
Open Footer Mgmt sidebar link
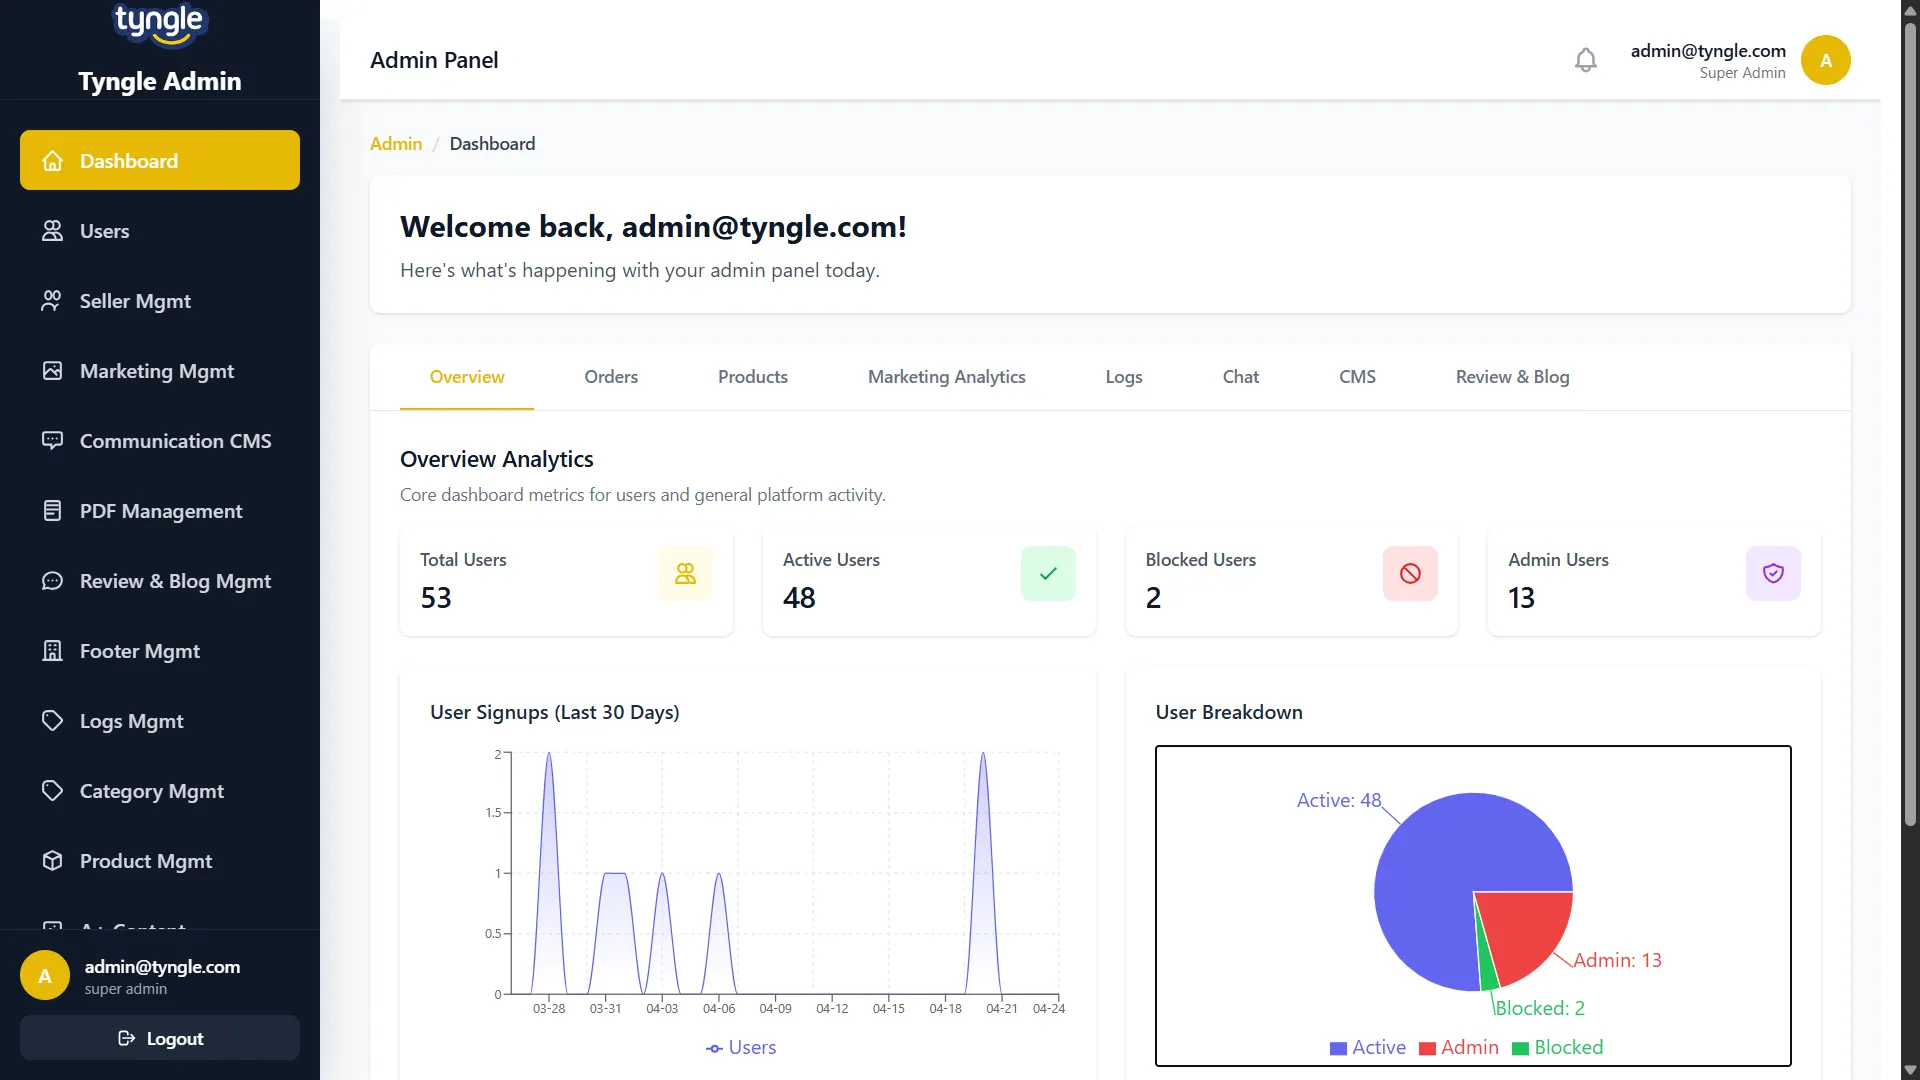pyautogui.click(x=160, y=651)
